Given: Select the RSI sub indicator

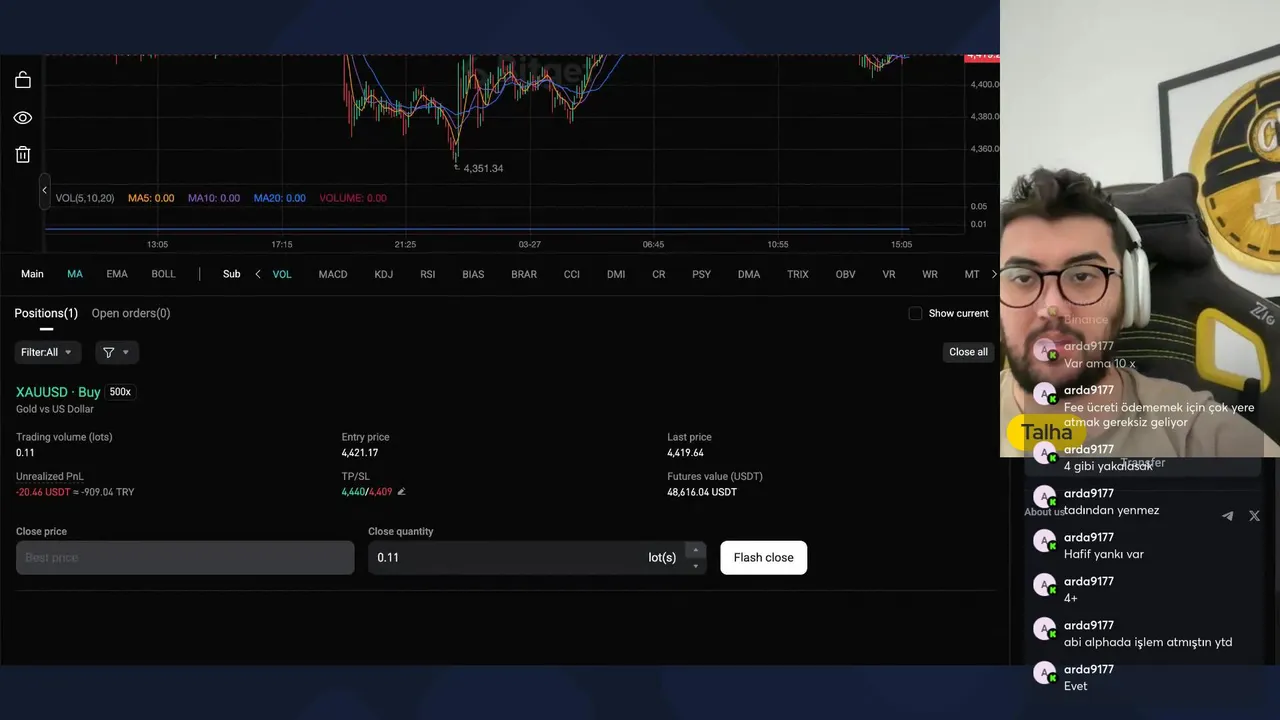Looking at the screenshot, I should [x=428, y=274].
